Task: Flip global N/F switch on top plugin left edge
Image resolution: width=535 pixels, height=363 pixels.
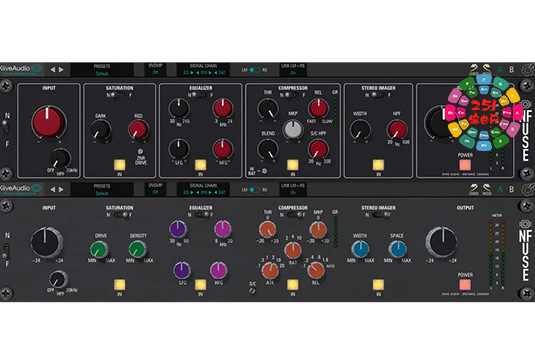Action: pyautogui.click(x=6, y=127)
